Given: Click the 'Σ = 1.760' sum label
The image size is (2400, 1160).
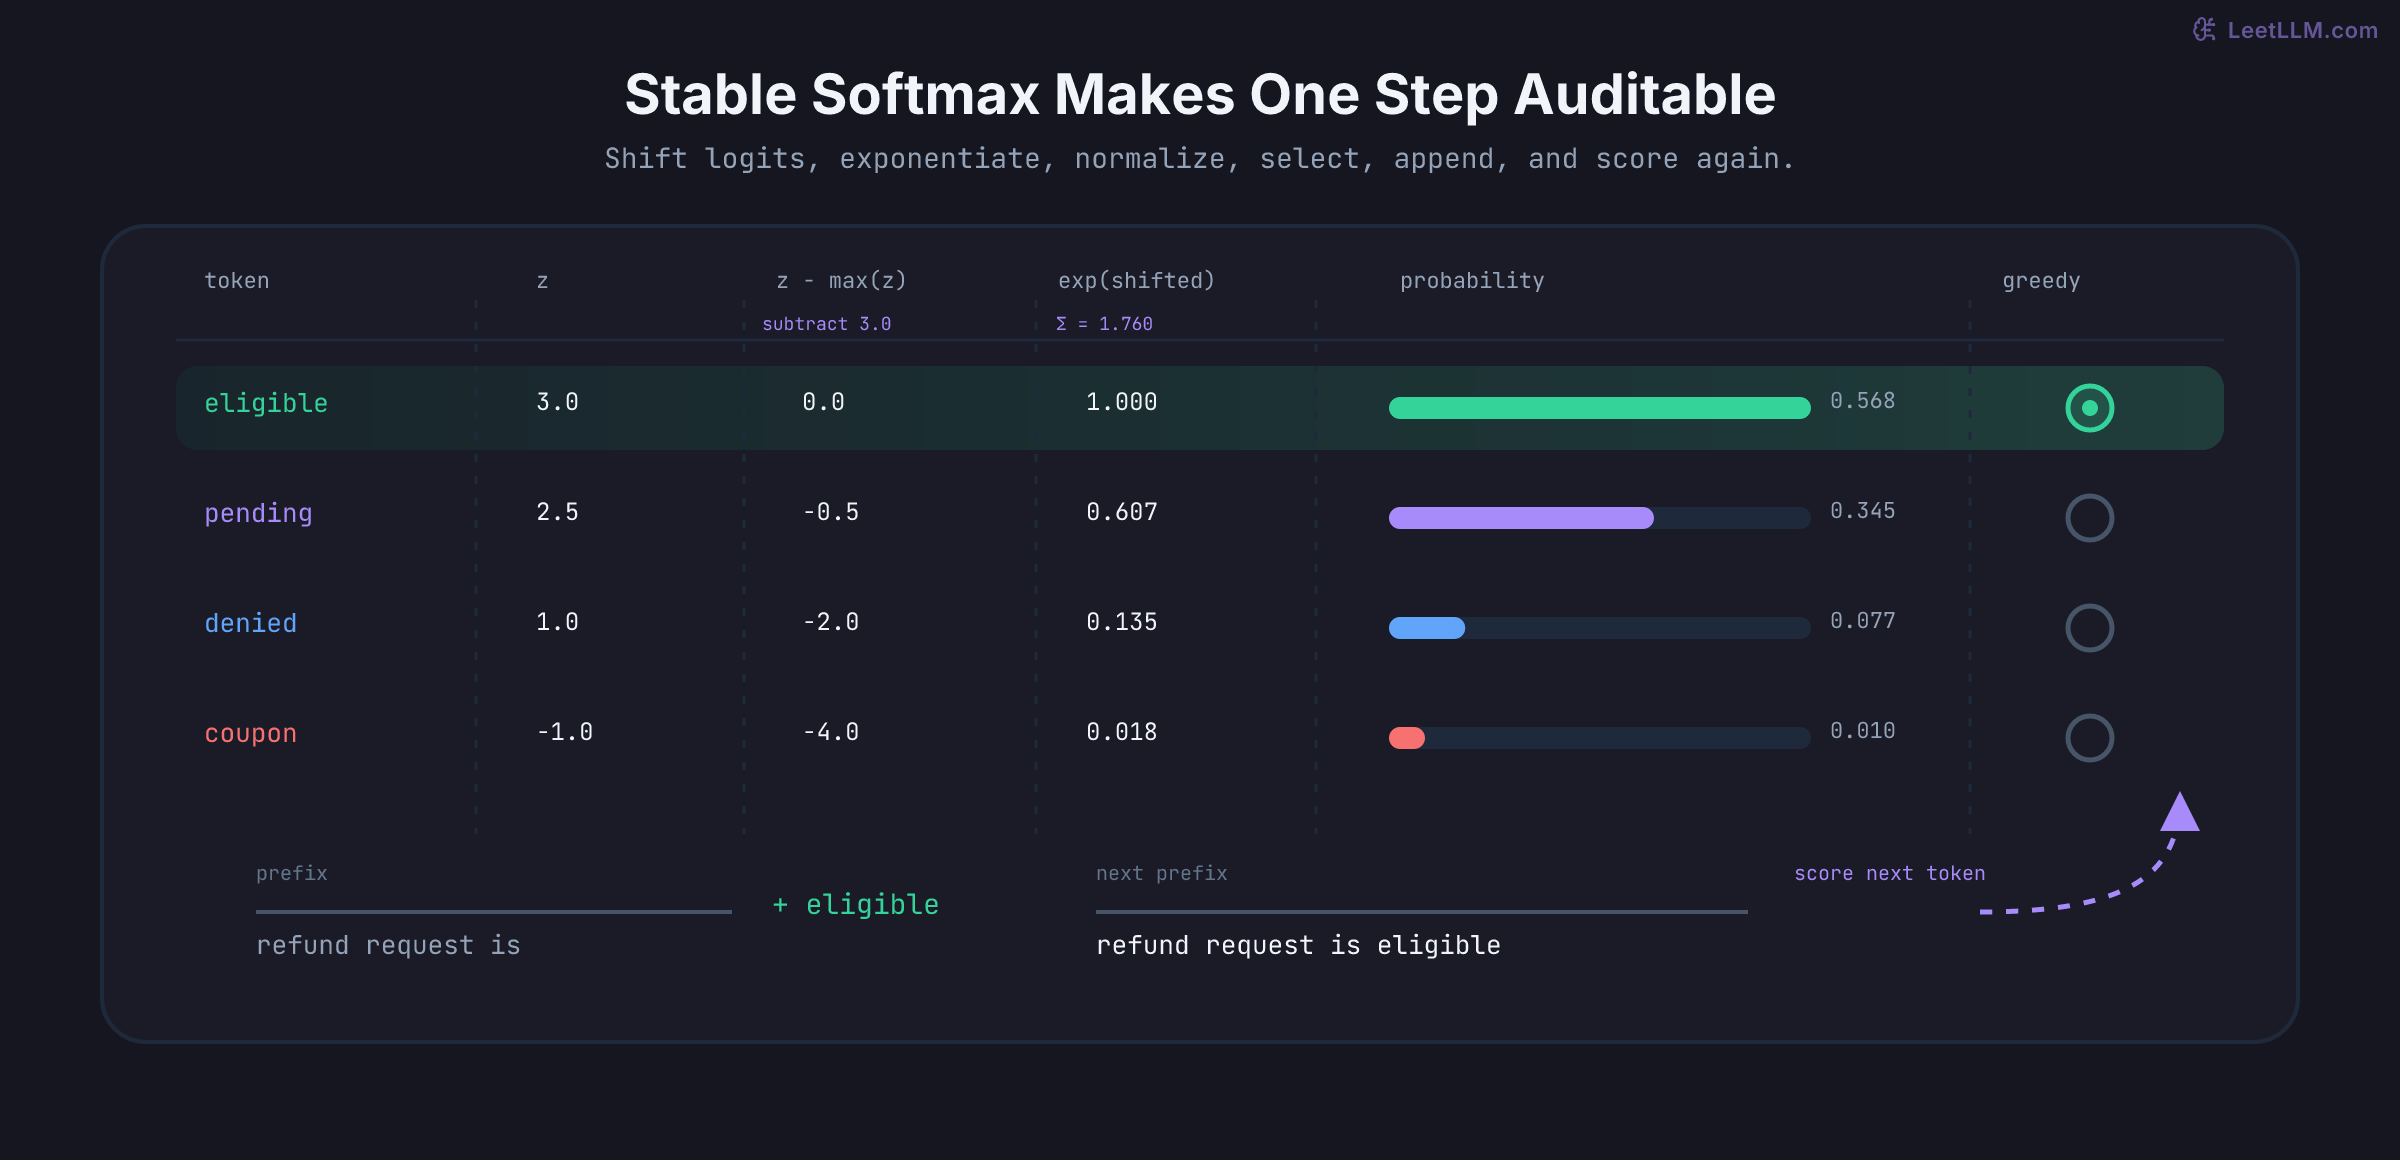Looking at the screenshot, I should click(1104, 324).
